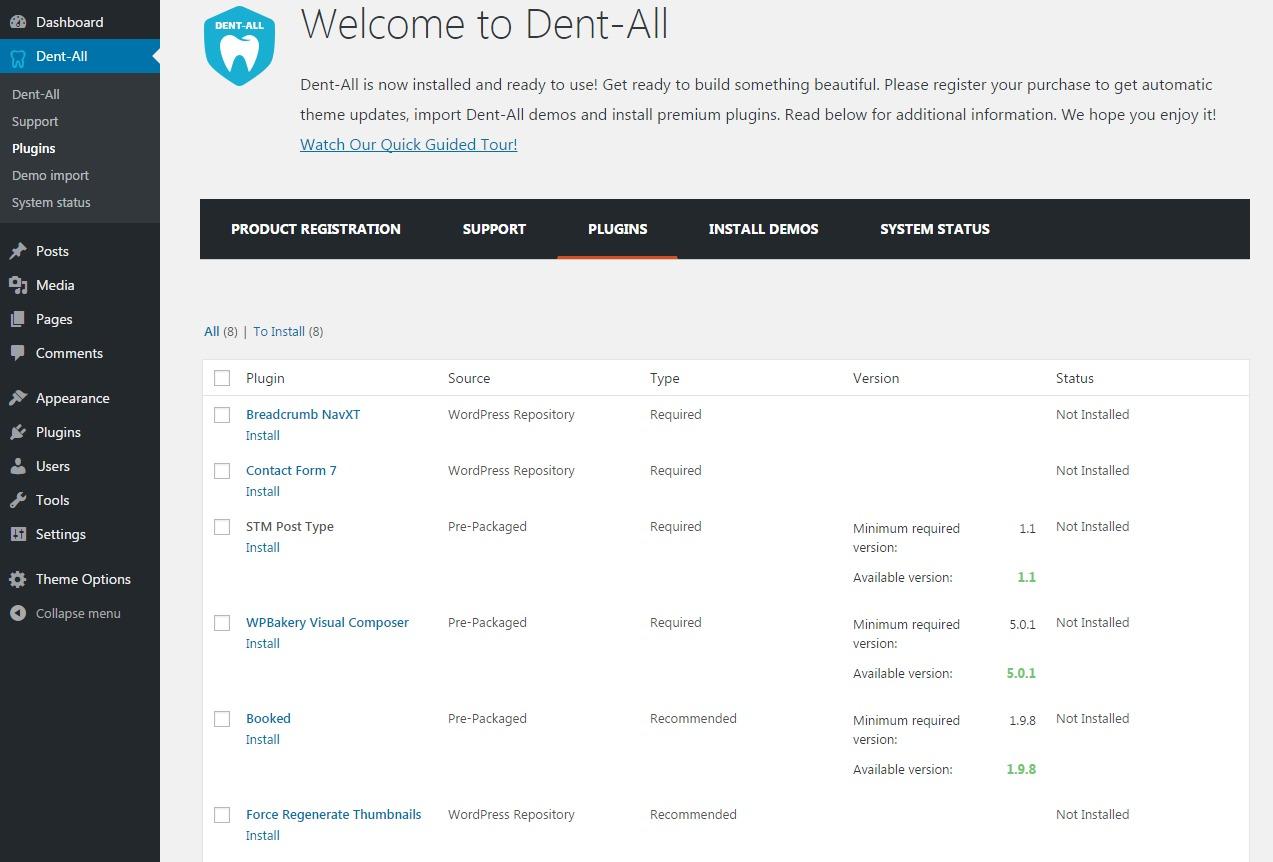
Task: Check the WPBakery Visual Composer checkbox
Action: [x=222, y=623]
